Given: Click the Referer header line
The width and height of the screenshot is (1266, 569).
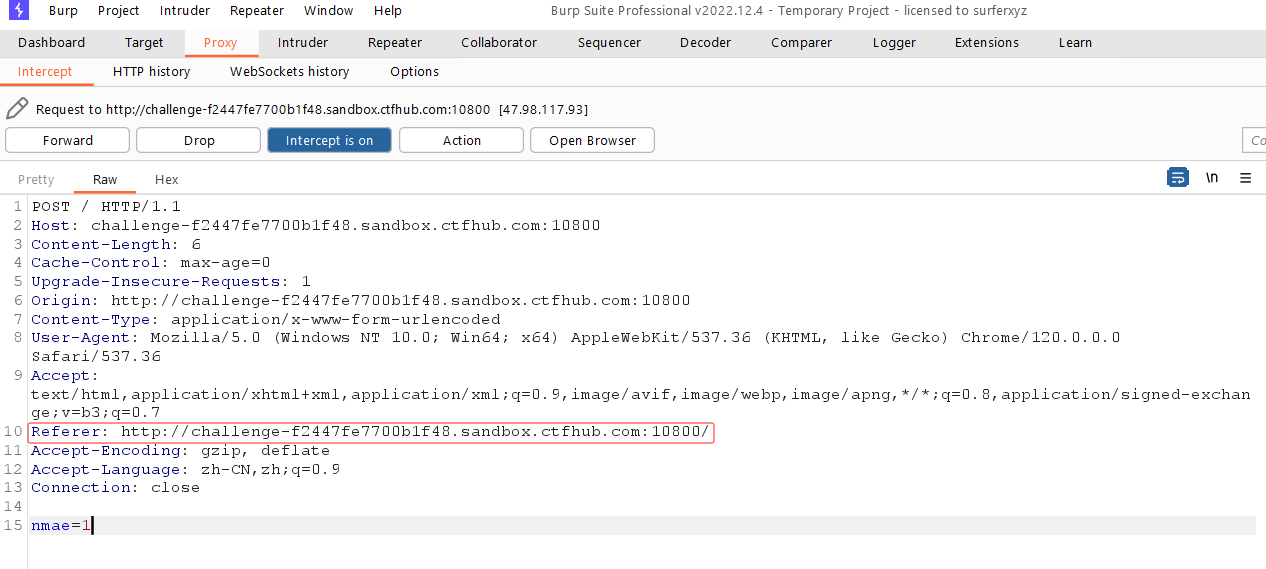Looking at the screenshot, I should 371,432.
